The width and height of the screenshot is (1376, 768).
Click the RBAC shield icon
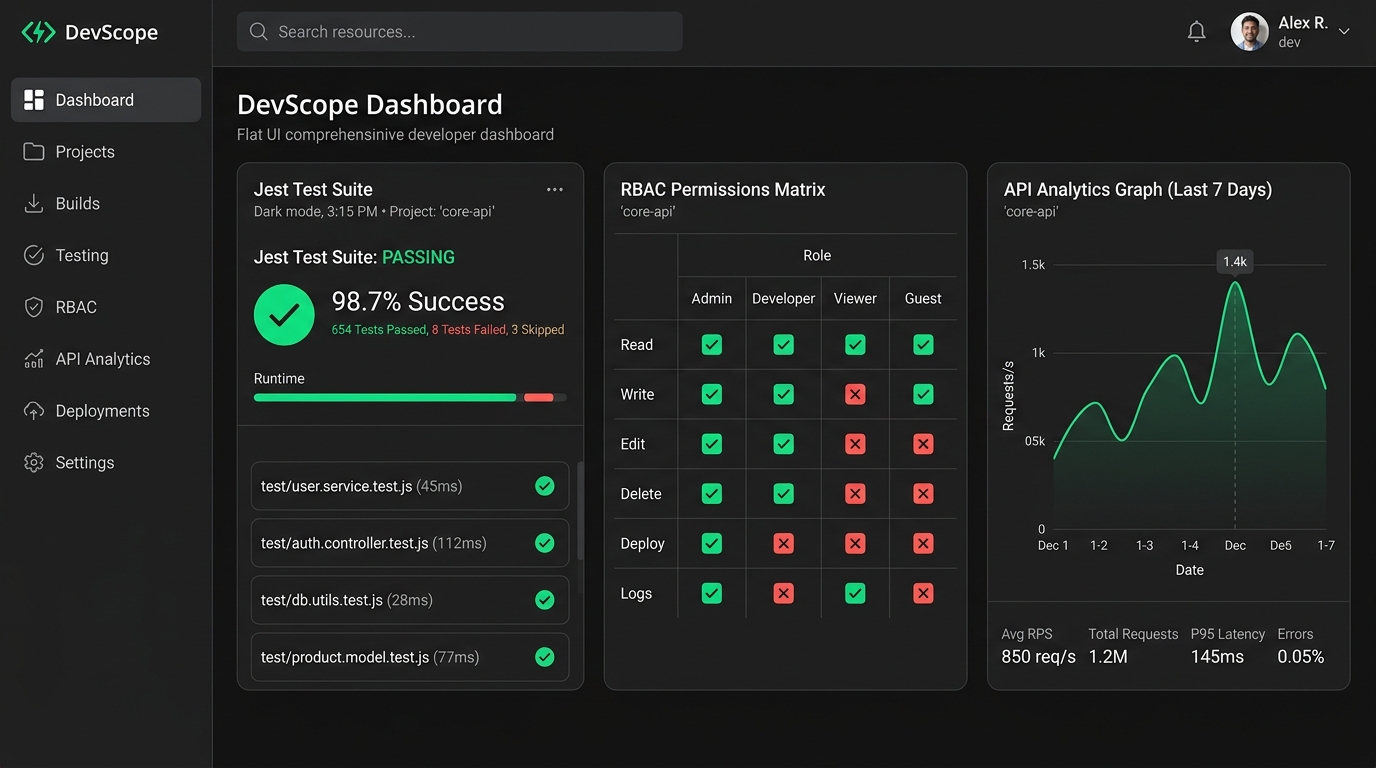tap(34, 307)
